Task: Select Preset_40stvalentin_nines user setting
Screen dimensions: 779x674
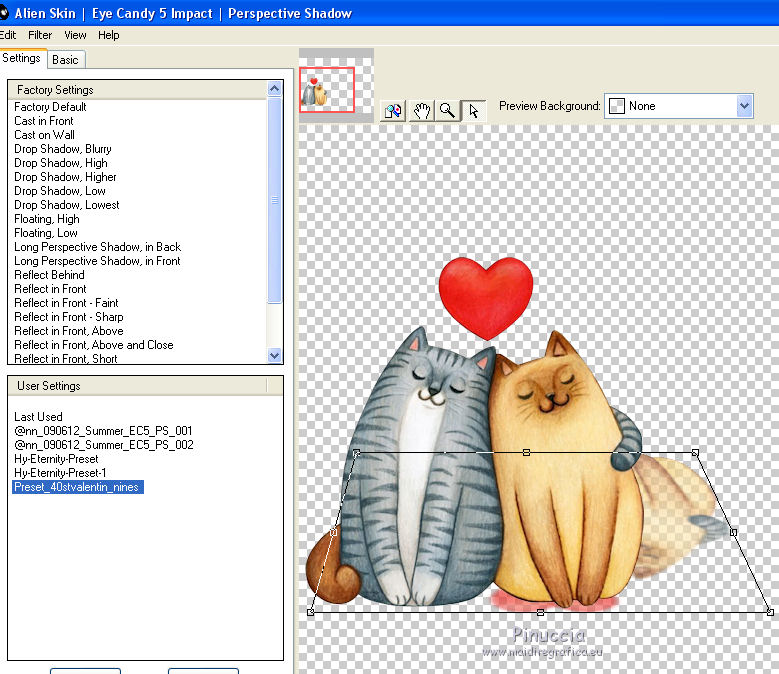Action: coord(78,487)
